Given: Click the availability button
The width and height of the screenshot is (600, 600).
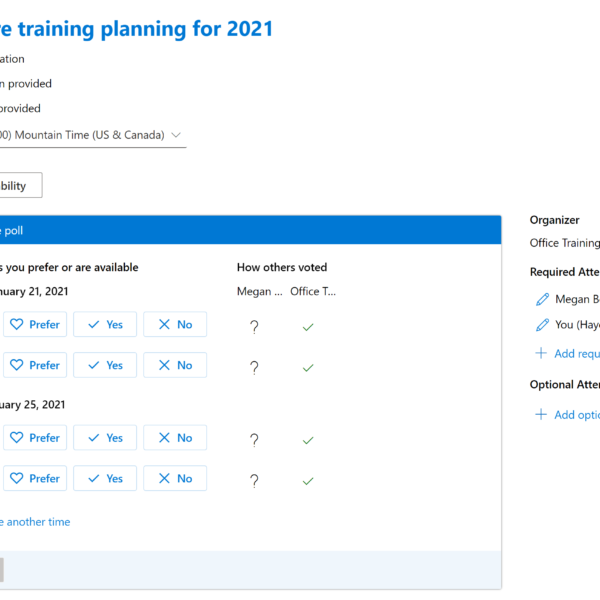Looking at the screenshot, I should [x=19, y=185].
